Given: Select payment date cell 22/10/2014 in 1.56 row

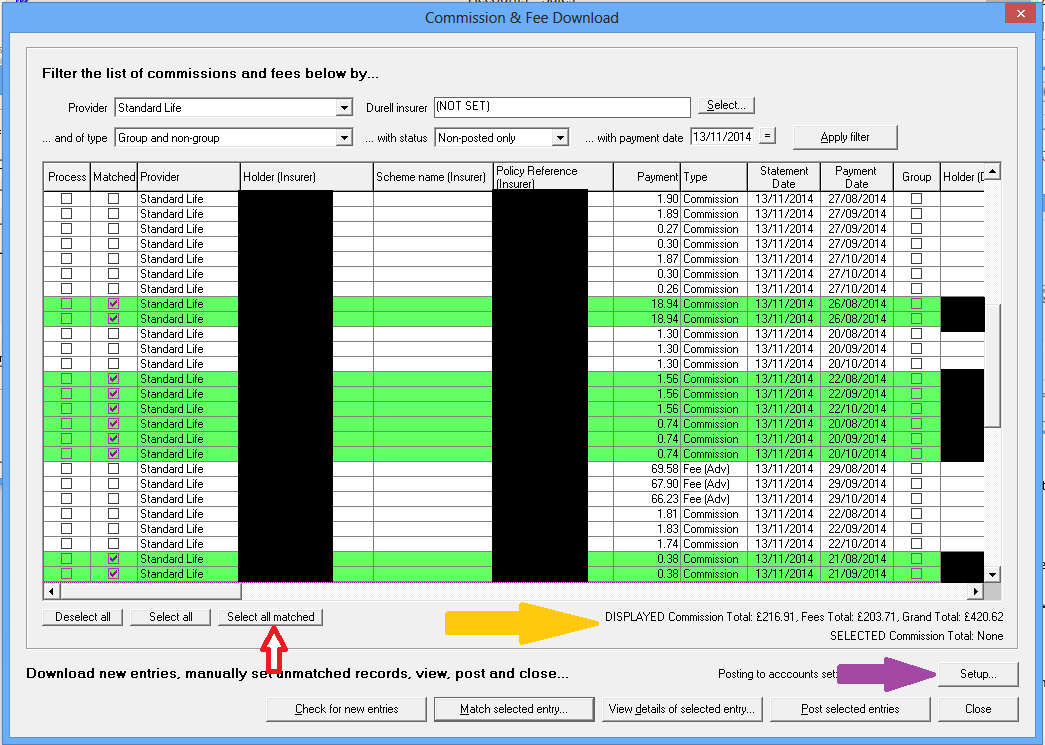Looking at the screenshot, I should [856, 408].
